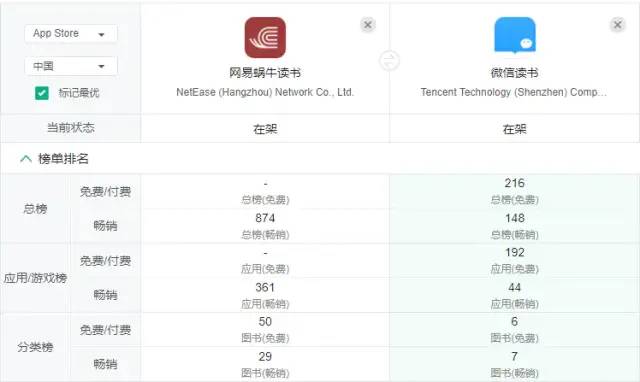Toggle the 标记最优 checkbox

42,93
